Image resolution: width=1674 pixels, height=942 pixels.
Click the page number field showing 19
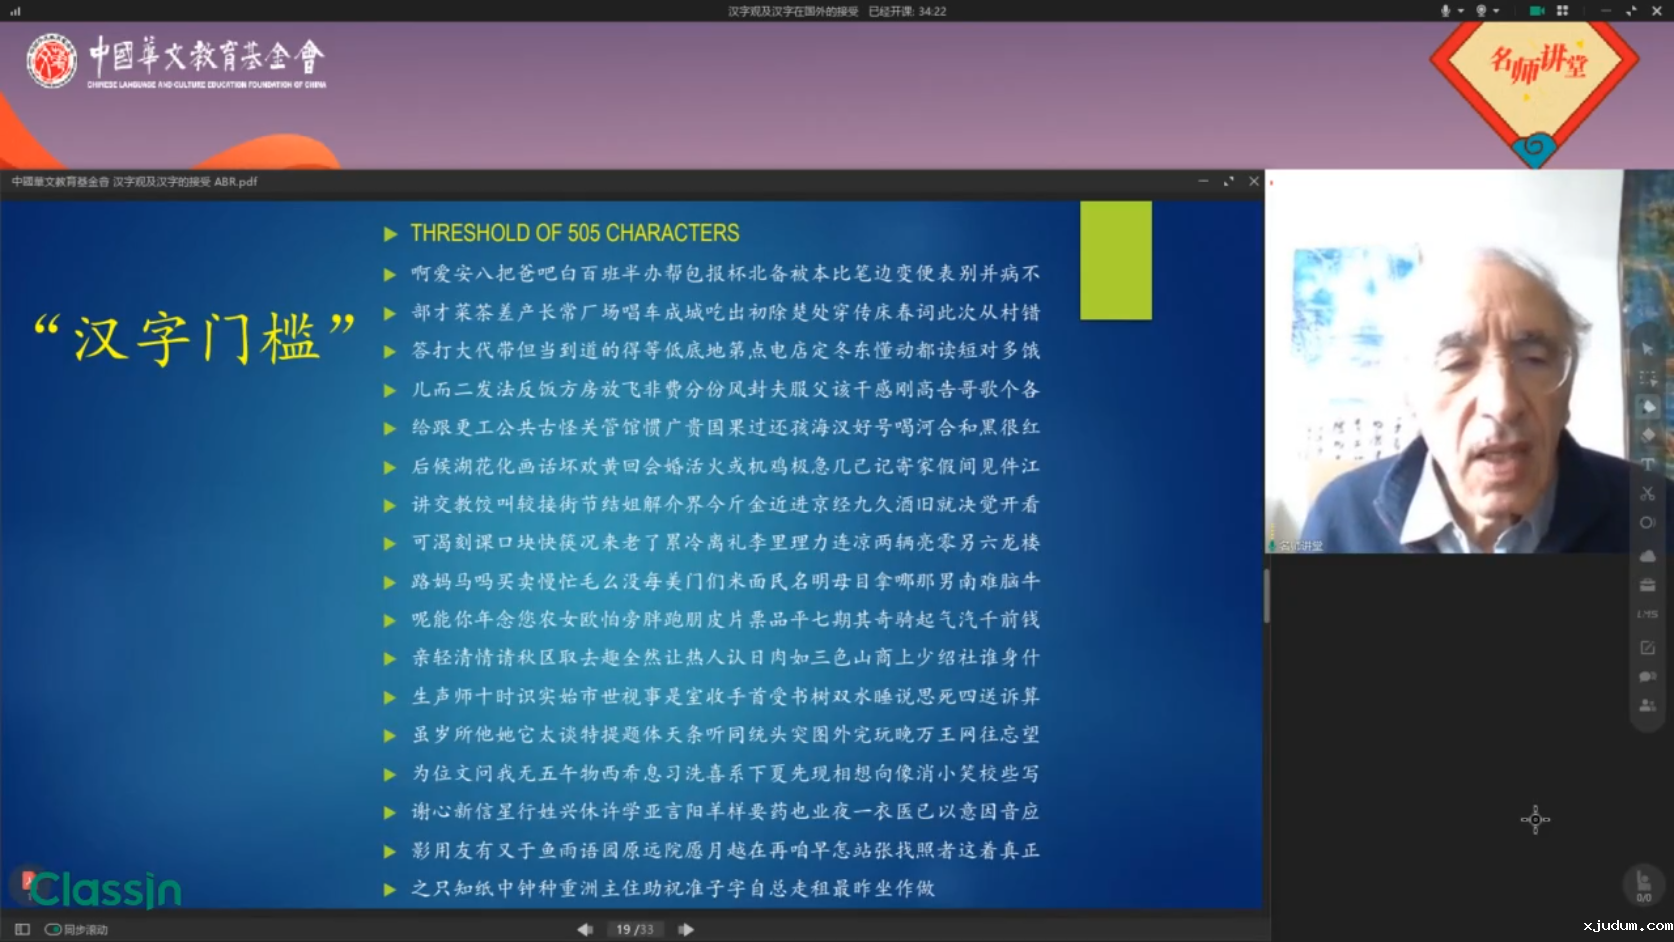tap(624, 930)
